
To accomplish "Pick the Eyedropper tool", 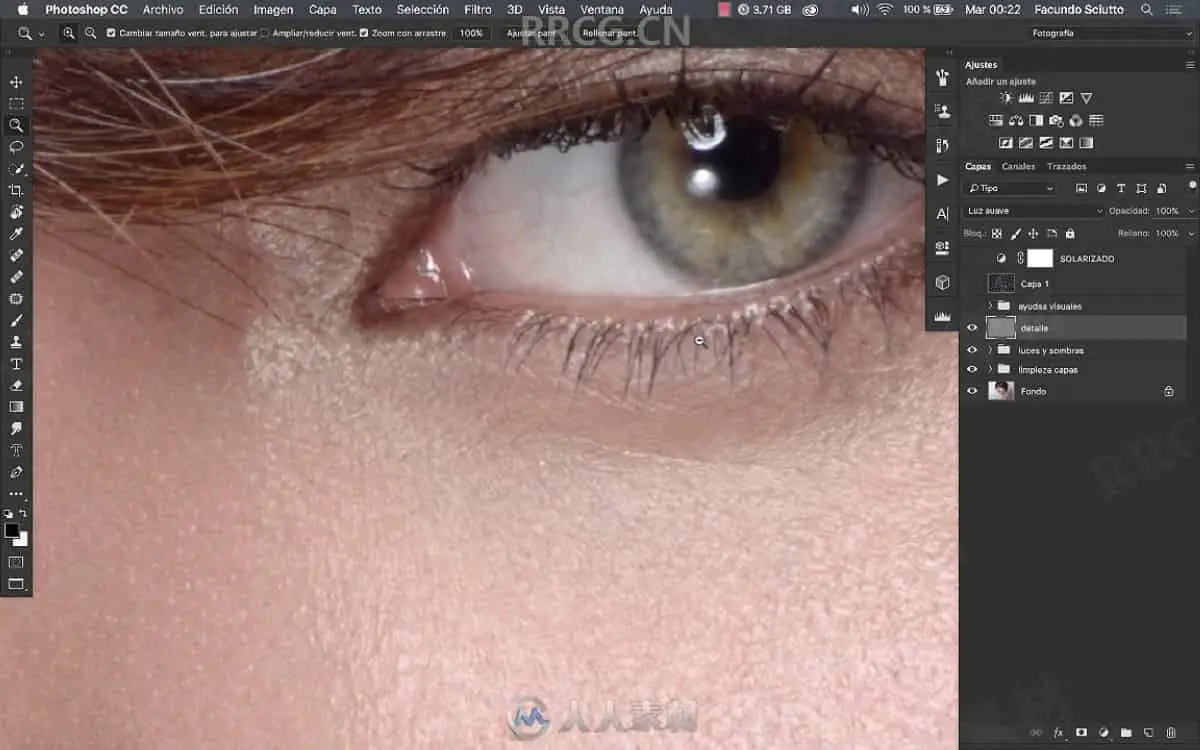I will coord(16,234).
